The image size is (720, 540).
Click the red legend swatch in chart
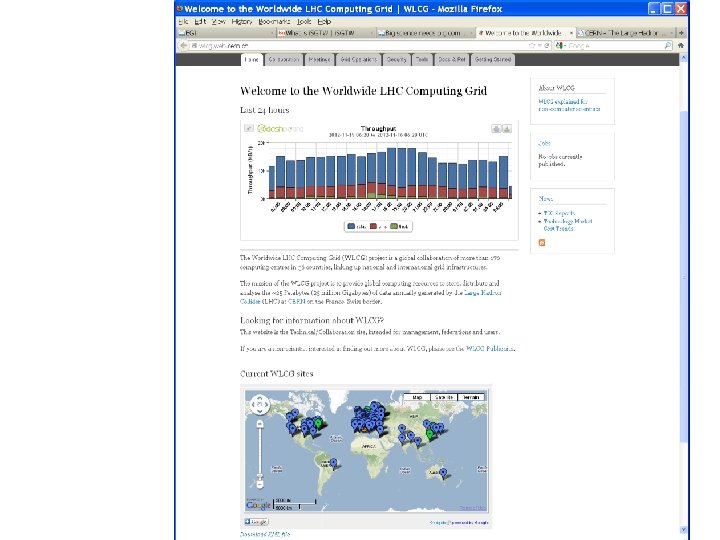click(x=373, y=226)
